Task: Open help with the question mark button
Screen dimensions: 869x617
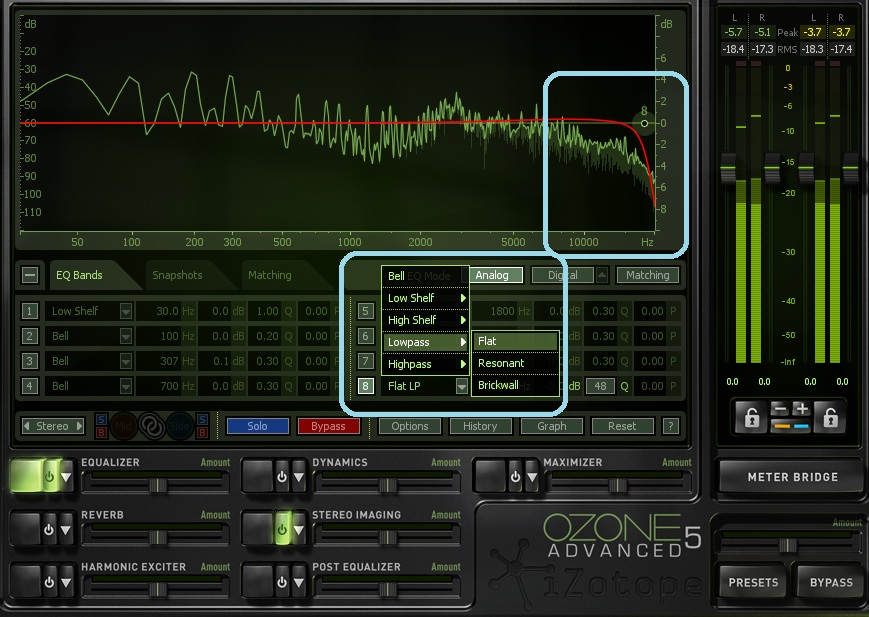Action: point(671,426)
